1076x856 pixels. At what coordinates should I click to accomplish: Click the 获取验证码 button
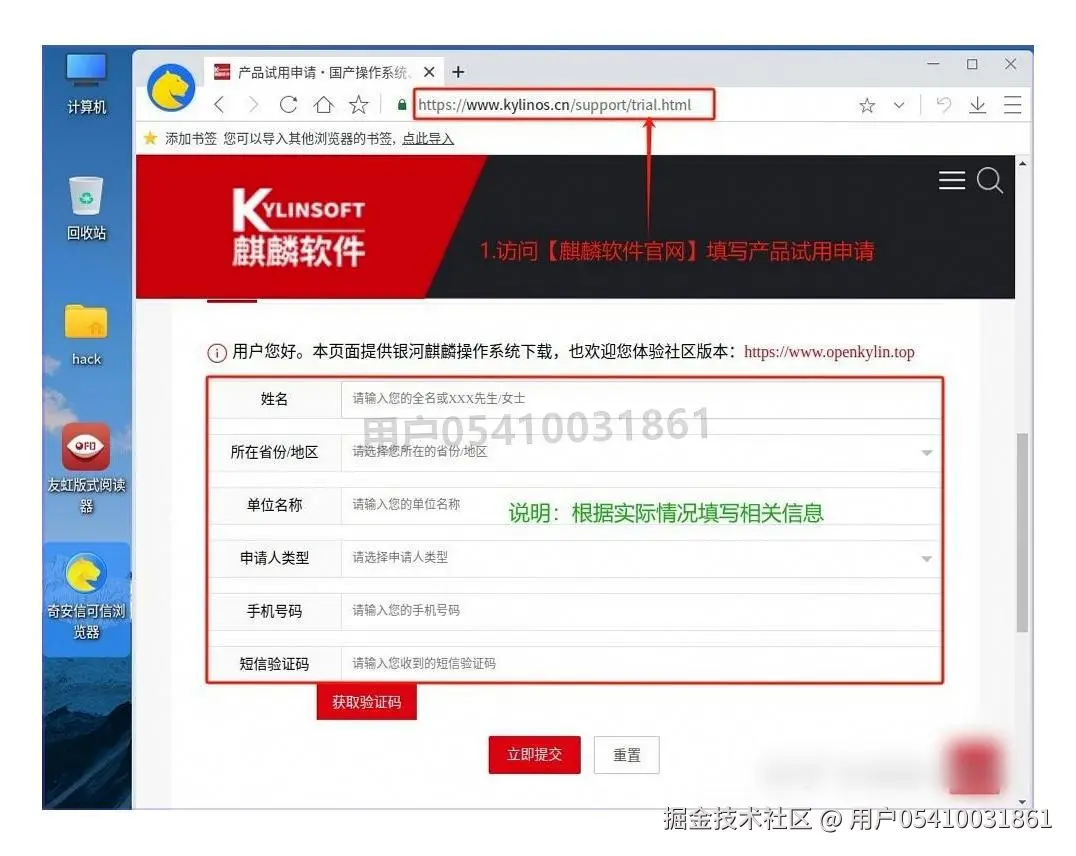point(366,702)
